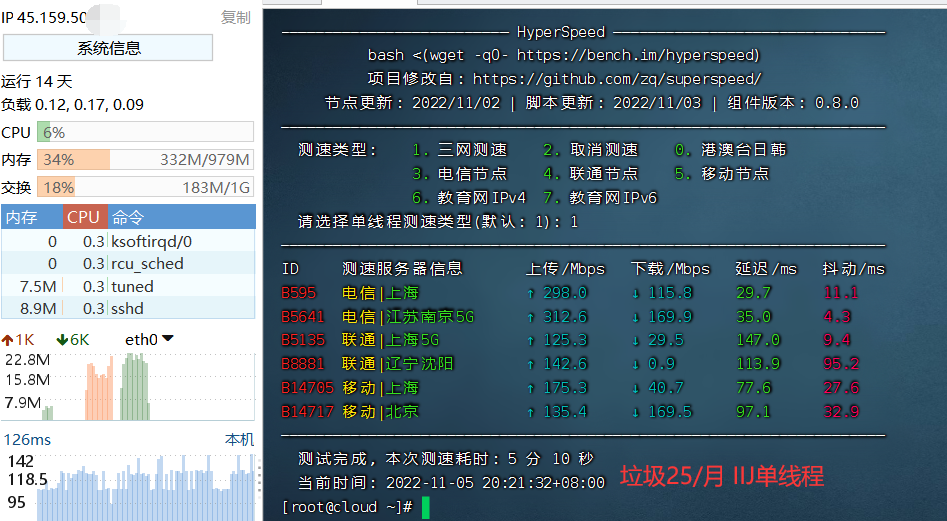Select the sshd process row
This screenshot has height=521, width=947.
tap(128, 308)
